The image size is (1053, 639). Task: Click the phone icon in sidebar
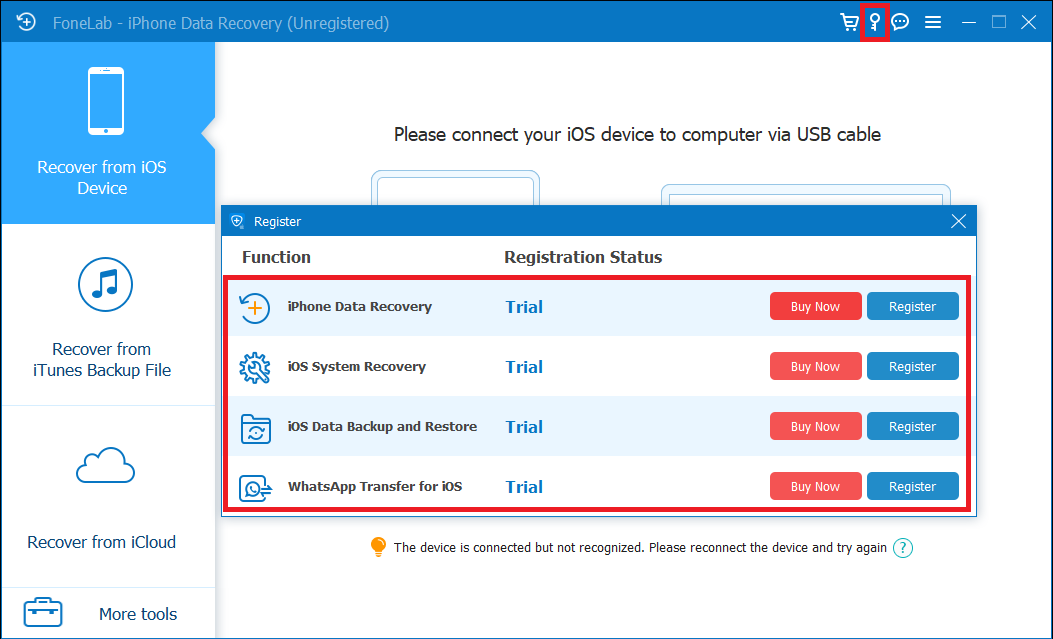[x=105, y=101]
